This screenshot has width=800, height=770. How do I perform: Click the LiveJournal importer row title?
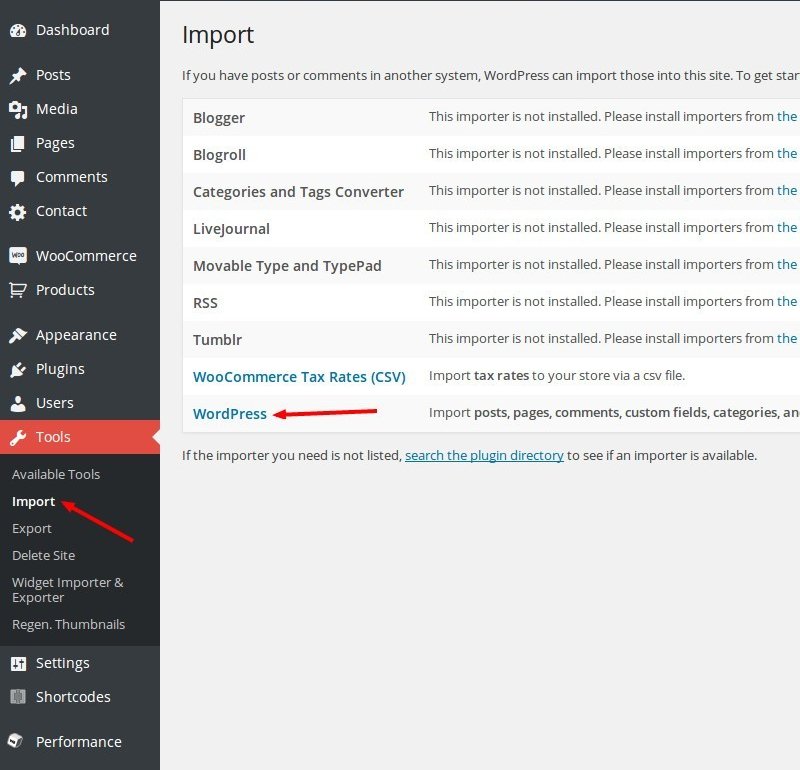[x=231, y=229]
